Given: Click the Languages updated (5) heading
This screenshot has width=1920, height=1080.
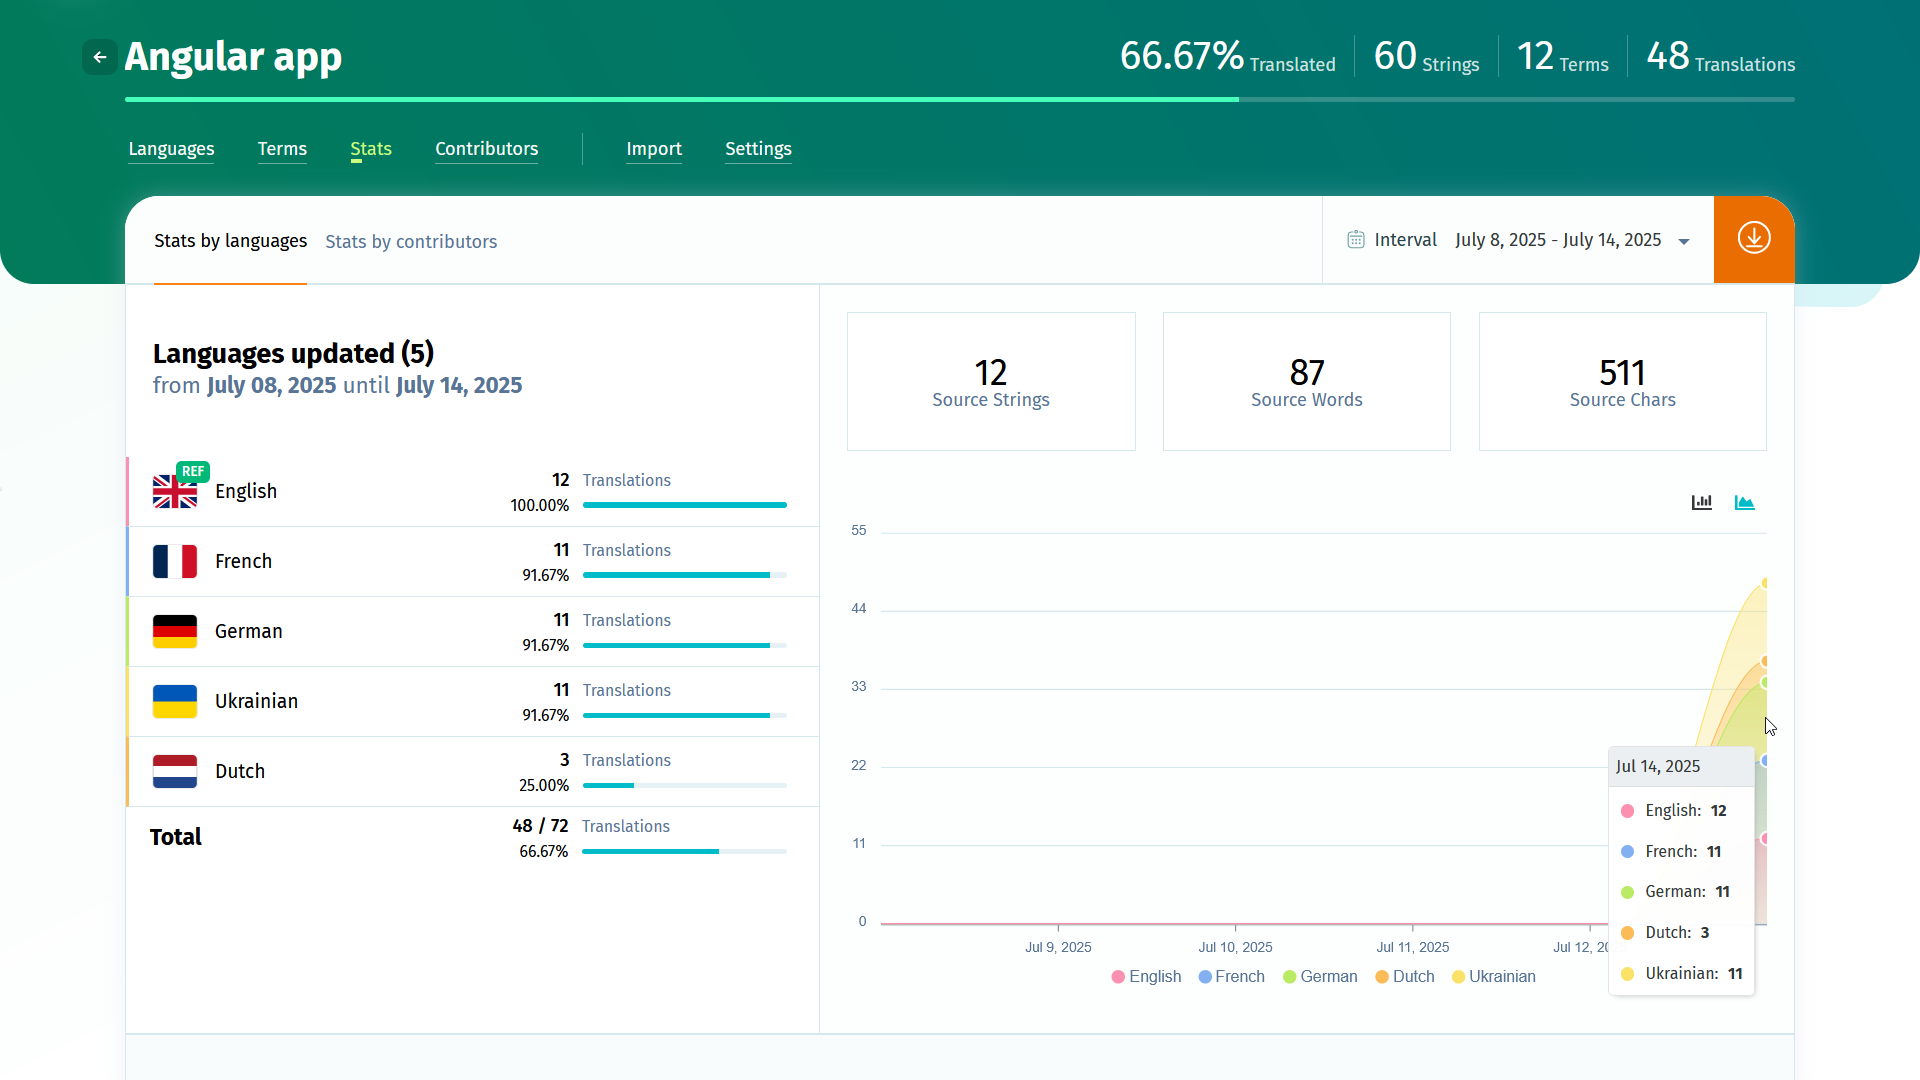Looking at the screenshot, I should click(293, 353).
